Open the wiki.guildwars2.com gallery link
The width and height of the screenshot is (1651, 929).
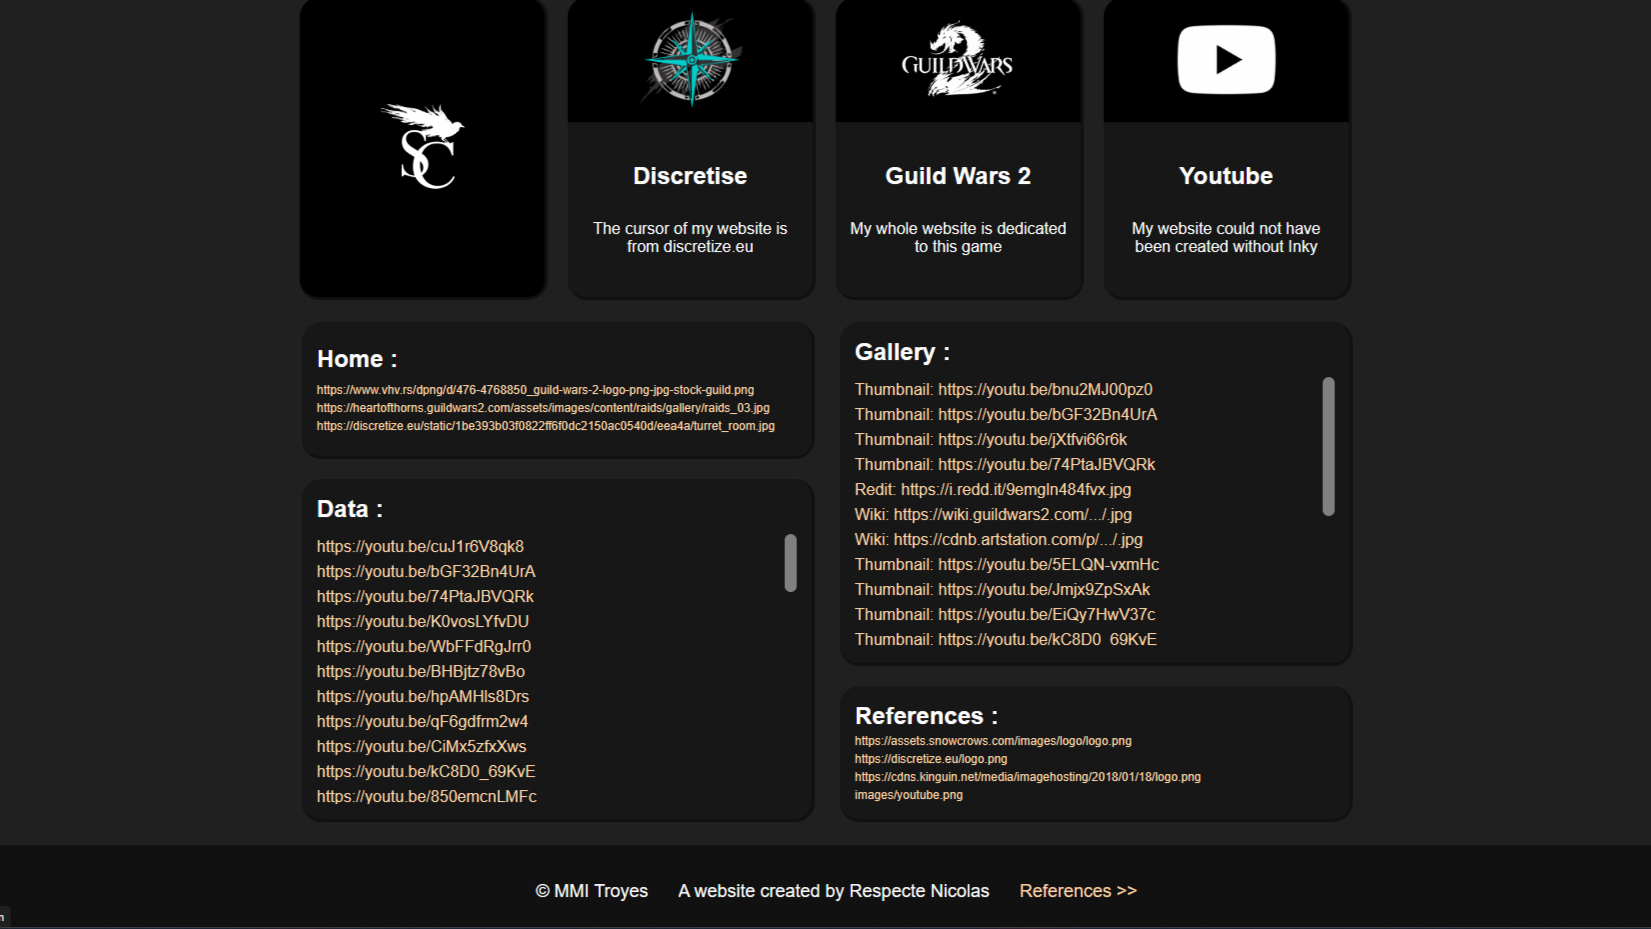tap(1012, 515)
